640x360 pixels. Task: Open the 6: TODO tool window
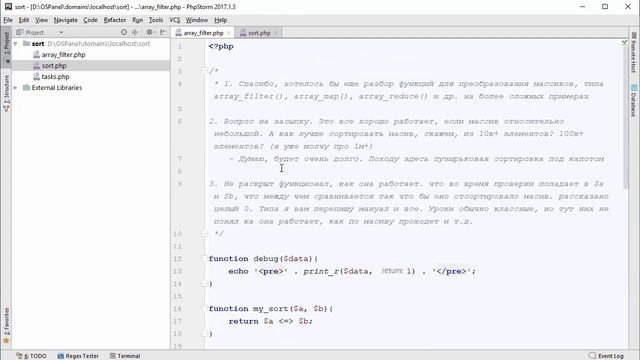pyautogui.click(x=31, y=356)
